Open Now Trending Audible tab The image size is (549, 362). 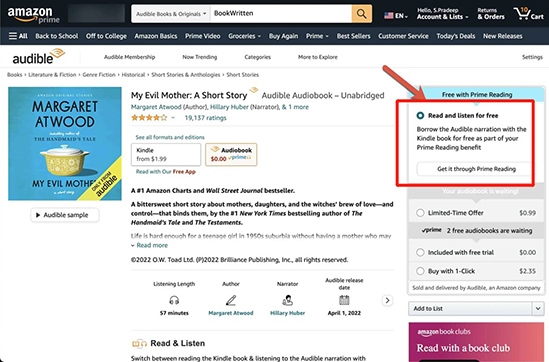pyautogui.click(x=200, y=57)
